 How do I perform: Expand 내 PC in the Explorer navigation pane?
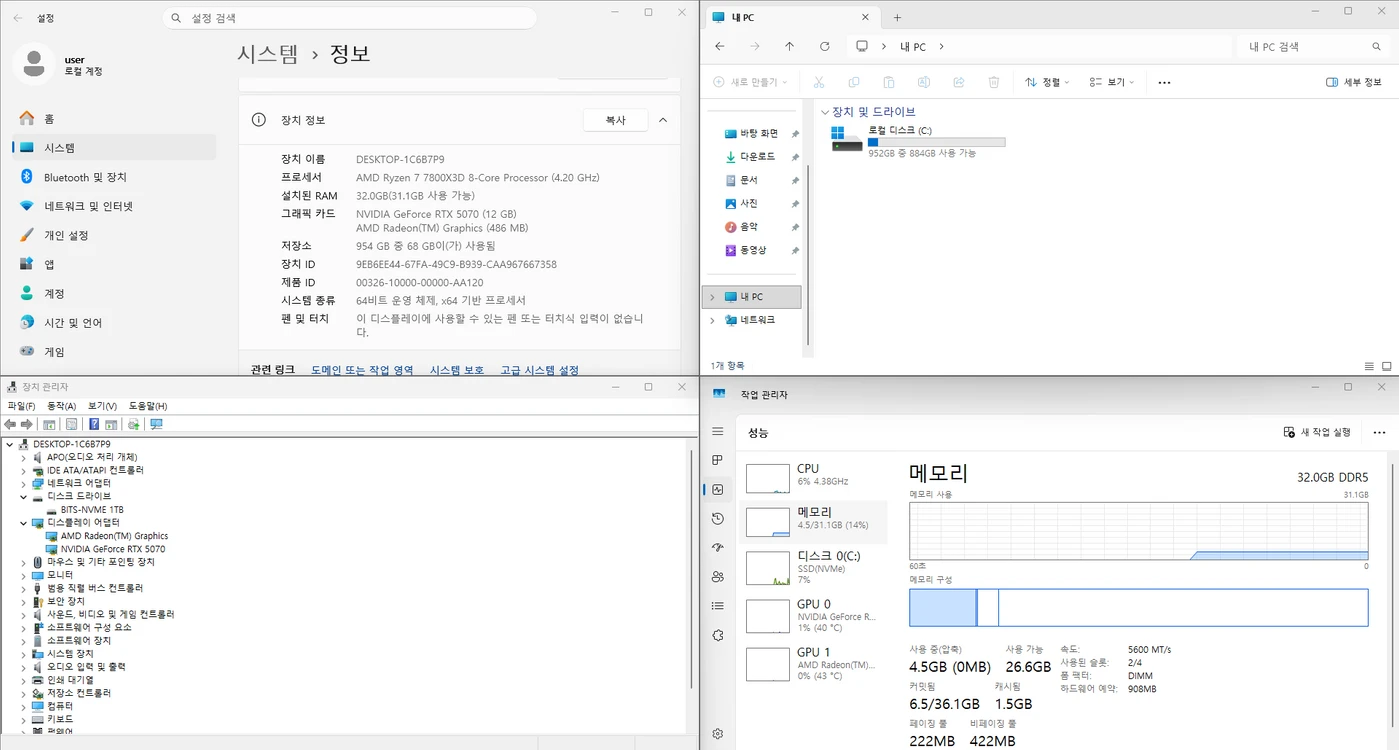(712, 297)
